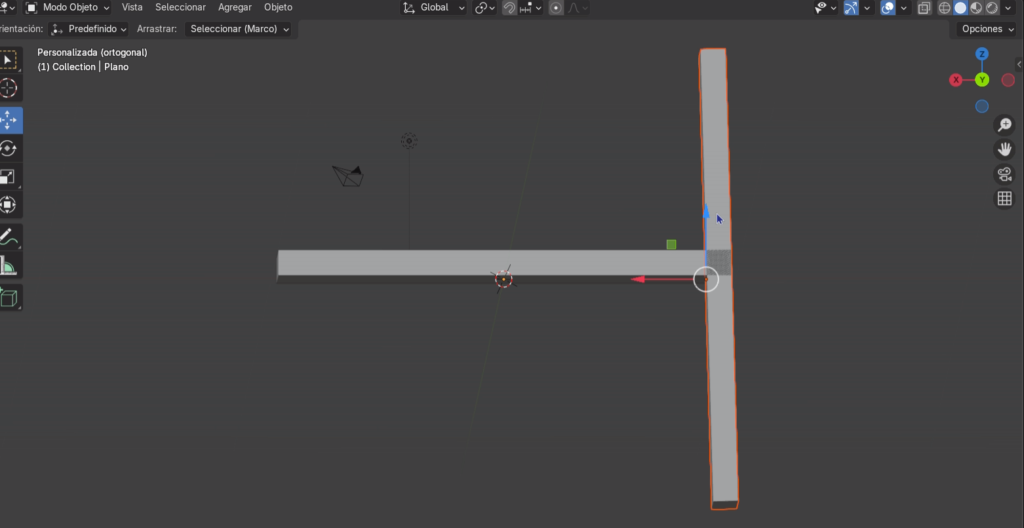Toggle X-ray mode

click(x=924, y=8)
